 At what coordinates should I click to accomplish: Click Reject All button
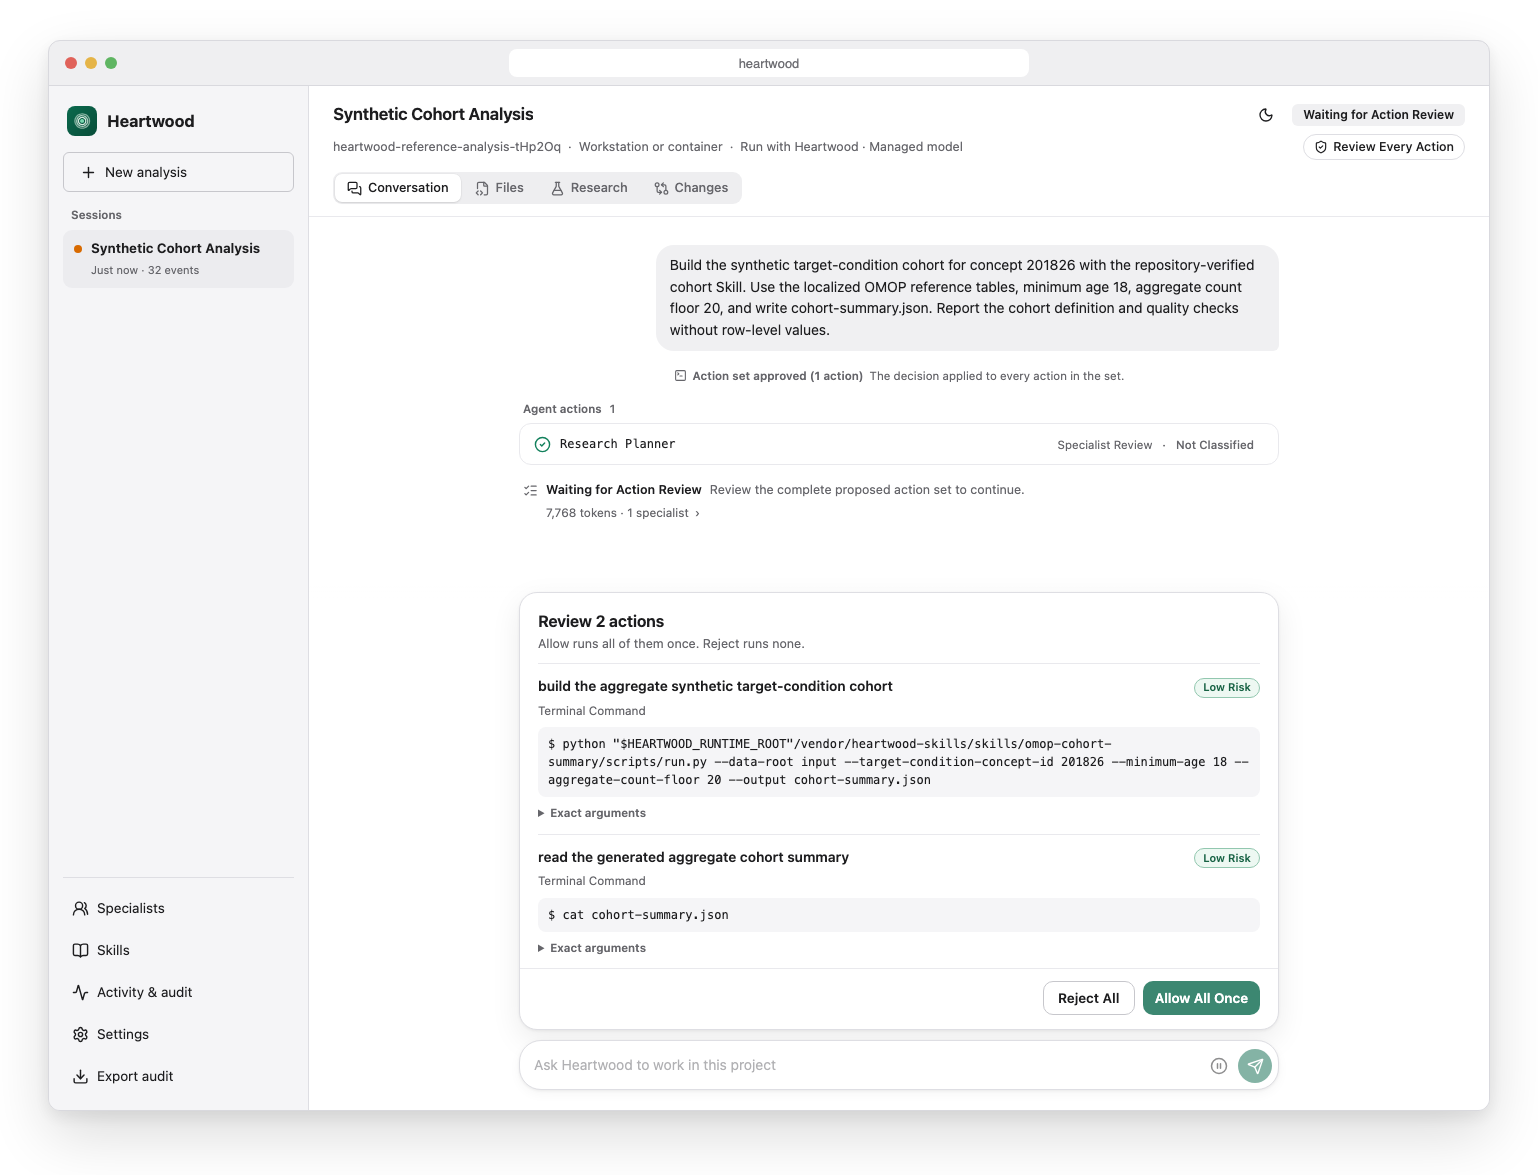1089,998
